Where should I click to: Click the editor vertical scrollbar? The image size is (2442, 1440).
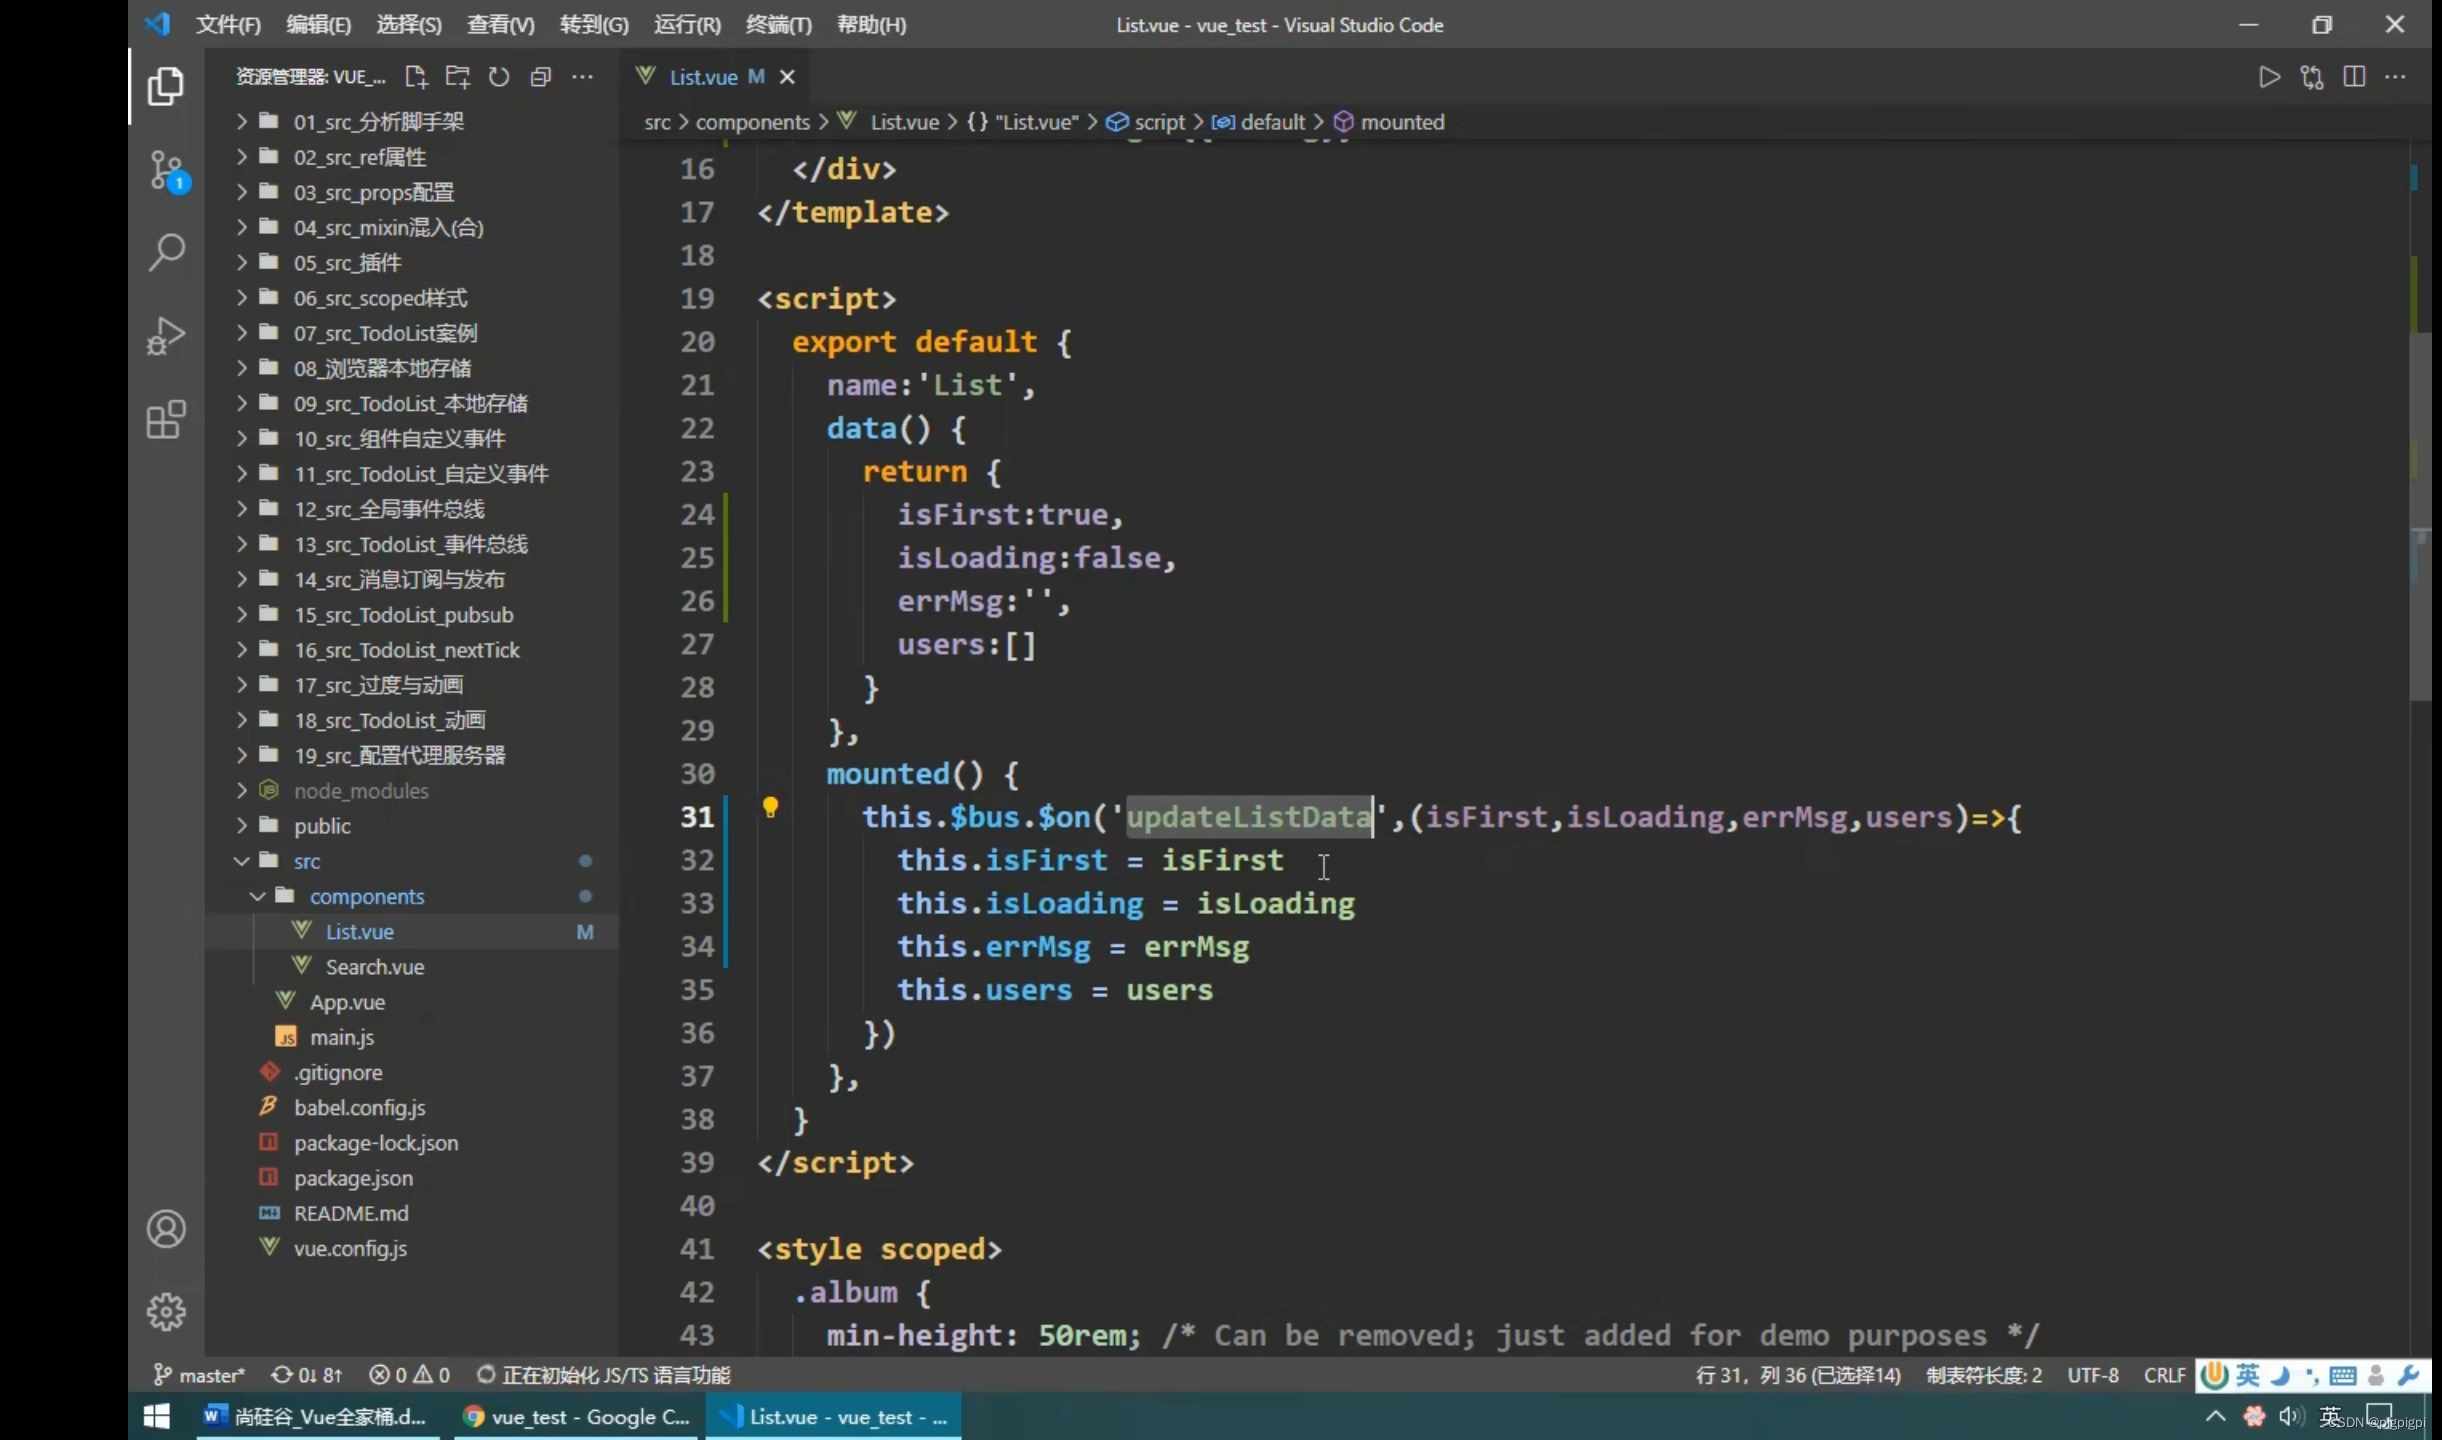(x=2419, y=516)
